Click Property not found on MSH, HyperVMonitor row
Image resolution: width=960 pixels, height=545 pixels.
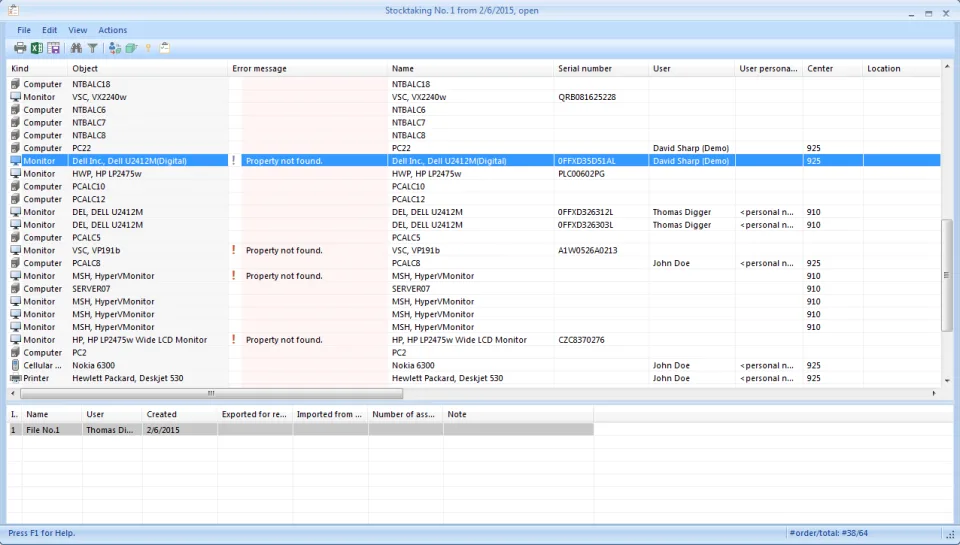click(284, 276)
